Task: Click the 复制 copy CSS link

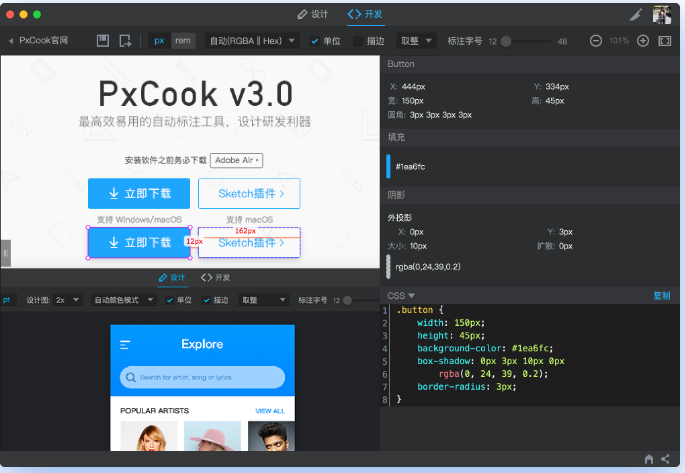Action: (661, 296)
